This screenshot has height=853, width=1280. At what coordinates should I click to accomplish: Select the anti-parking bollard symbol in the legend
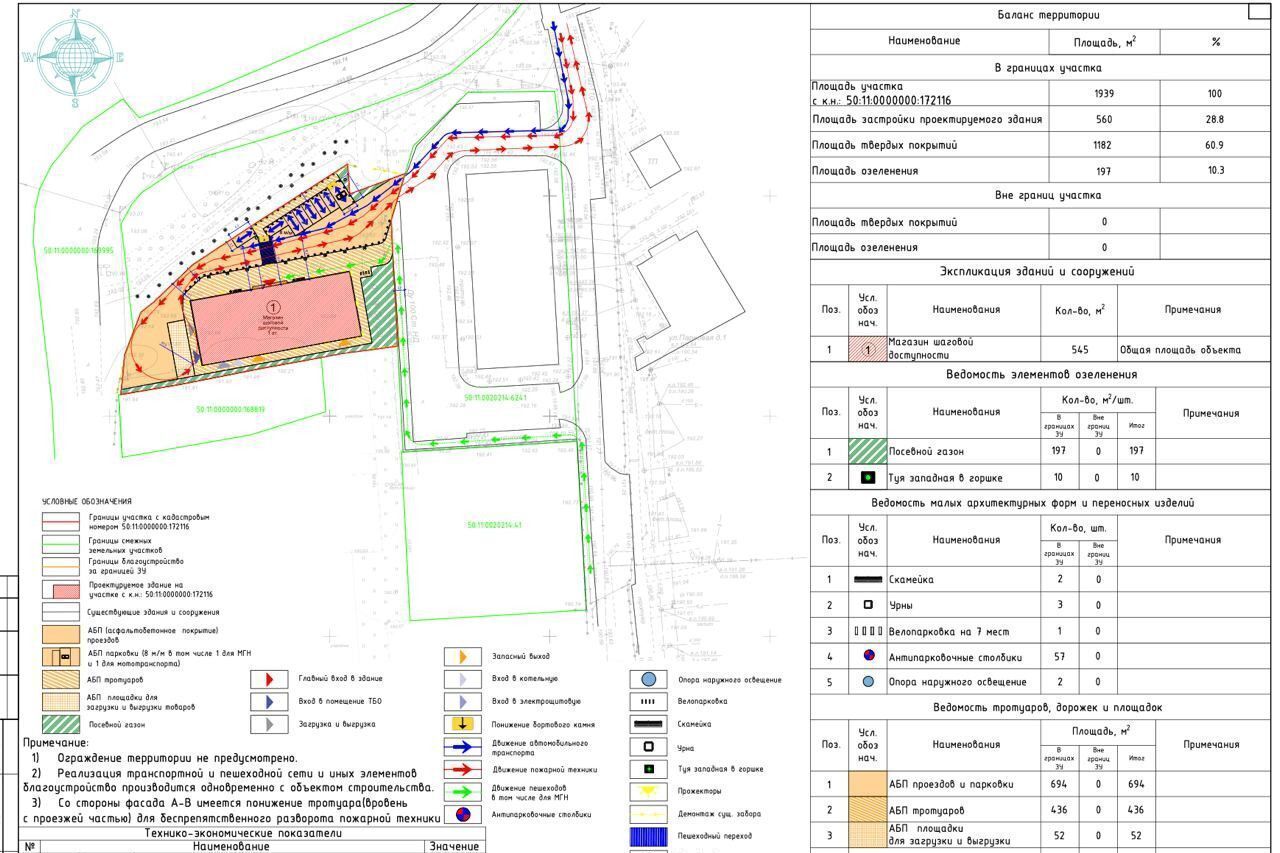(462, 815)
